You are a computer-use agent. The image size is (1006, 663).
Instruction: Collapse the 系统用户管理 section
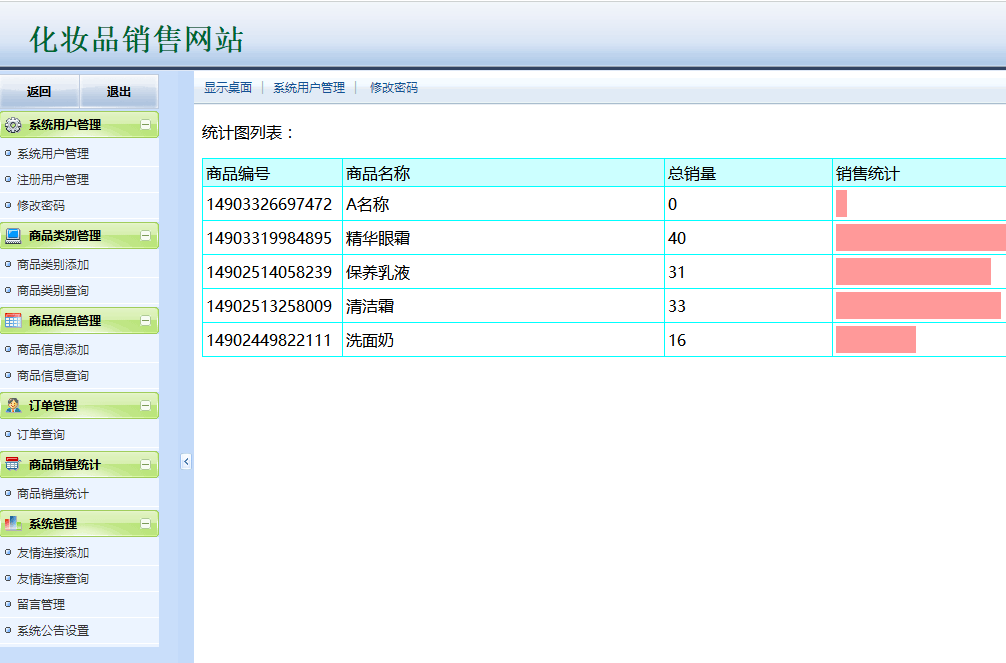tap(146, 125)
